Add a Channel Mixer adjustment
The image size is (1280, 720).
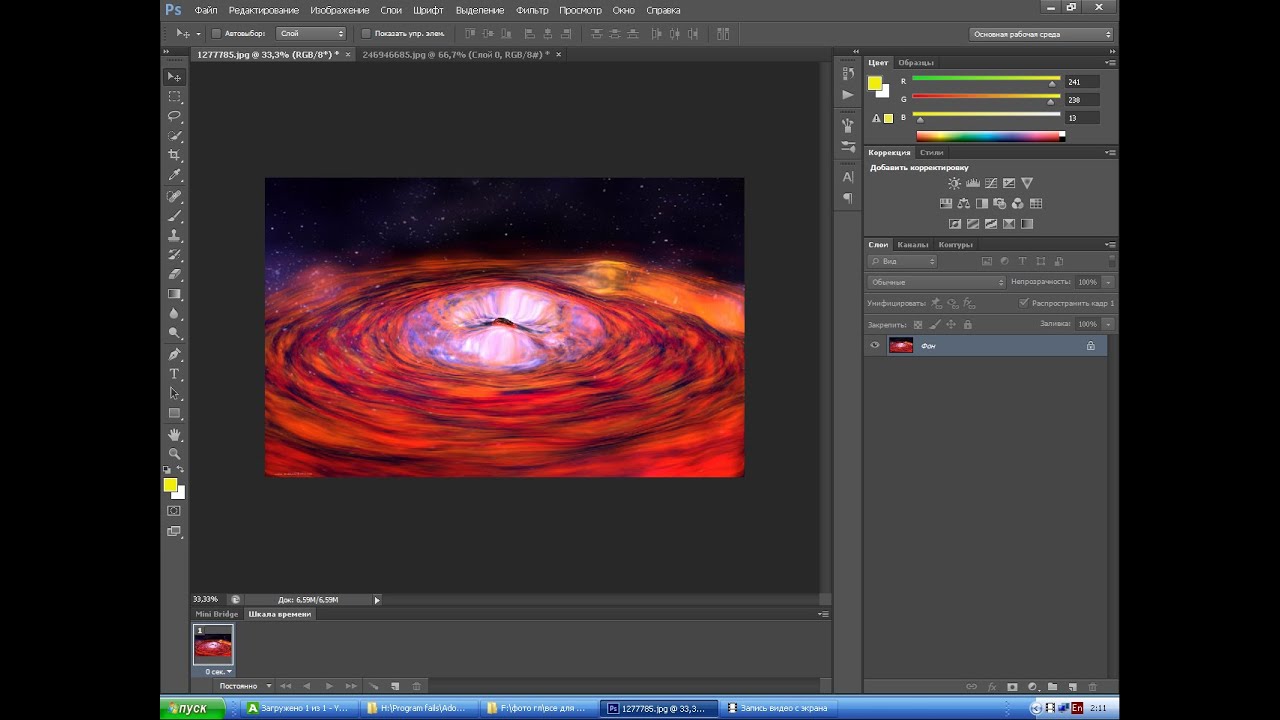pos(1018,204)
